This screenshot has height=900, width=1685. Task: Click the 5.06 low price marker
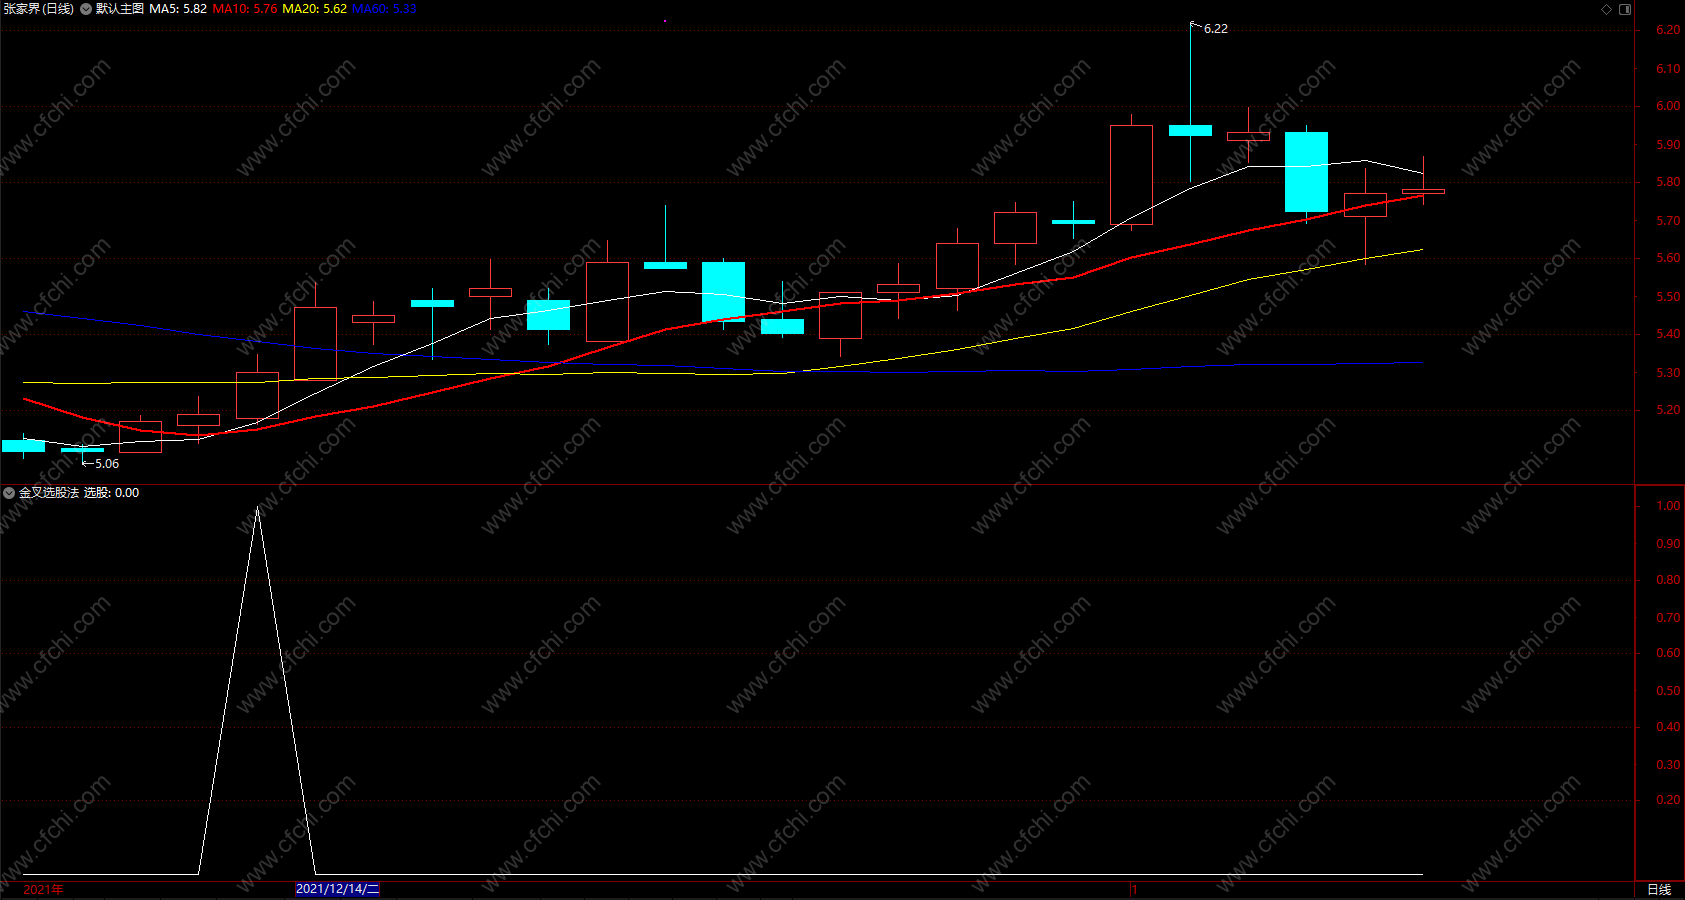107,464
